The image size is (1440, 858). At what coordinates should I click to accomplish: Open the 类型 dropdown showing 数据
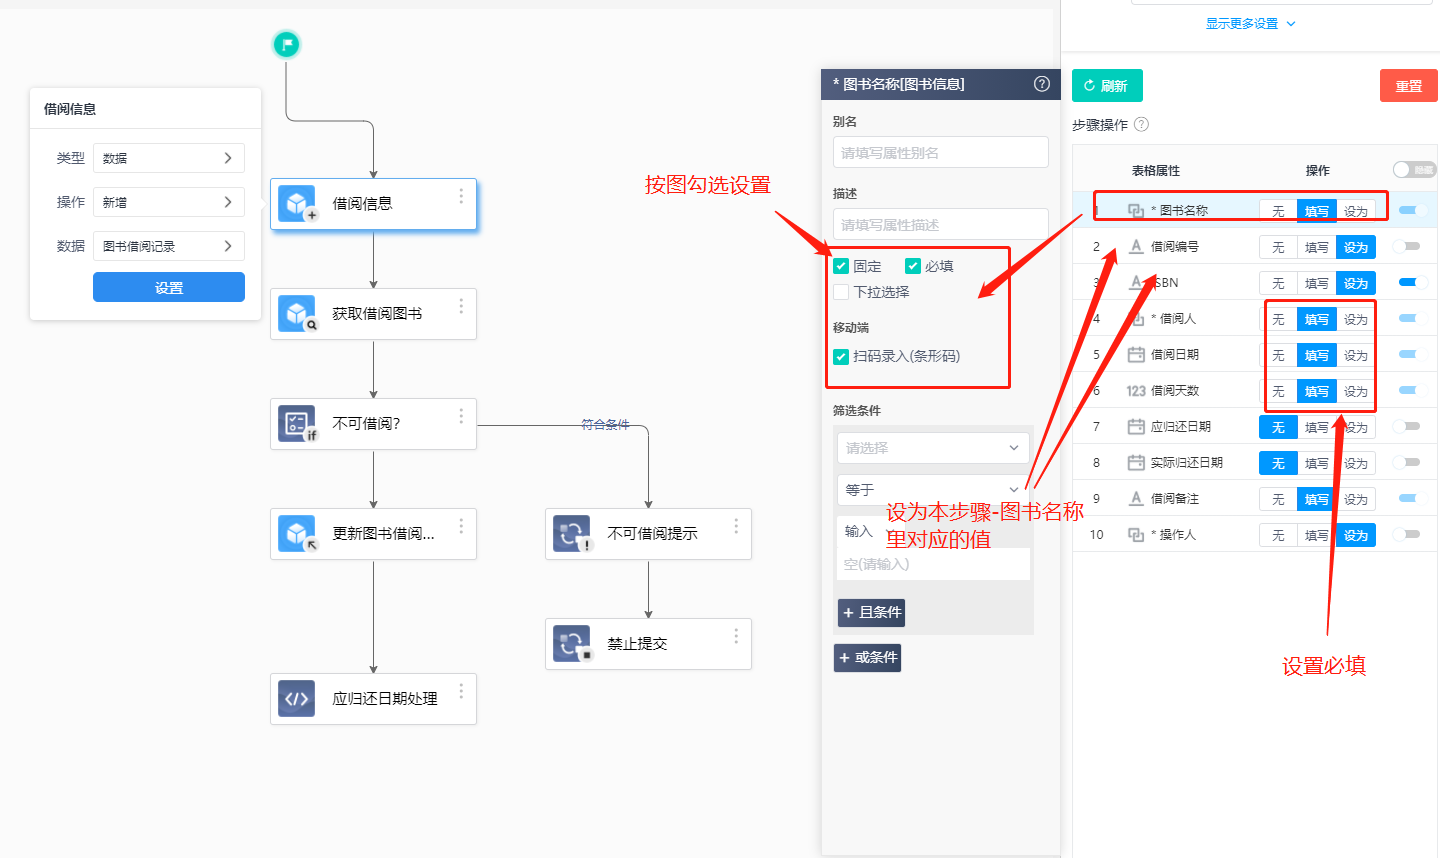(x=169, y=158)
